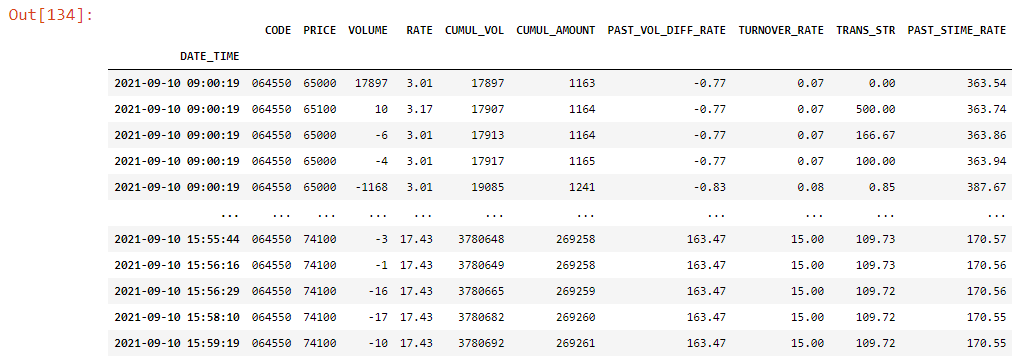1029x361 pixels.
Task: Click VOLUME value -1168
Action: [x=371, y=187]
